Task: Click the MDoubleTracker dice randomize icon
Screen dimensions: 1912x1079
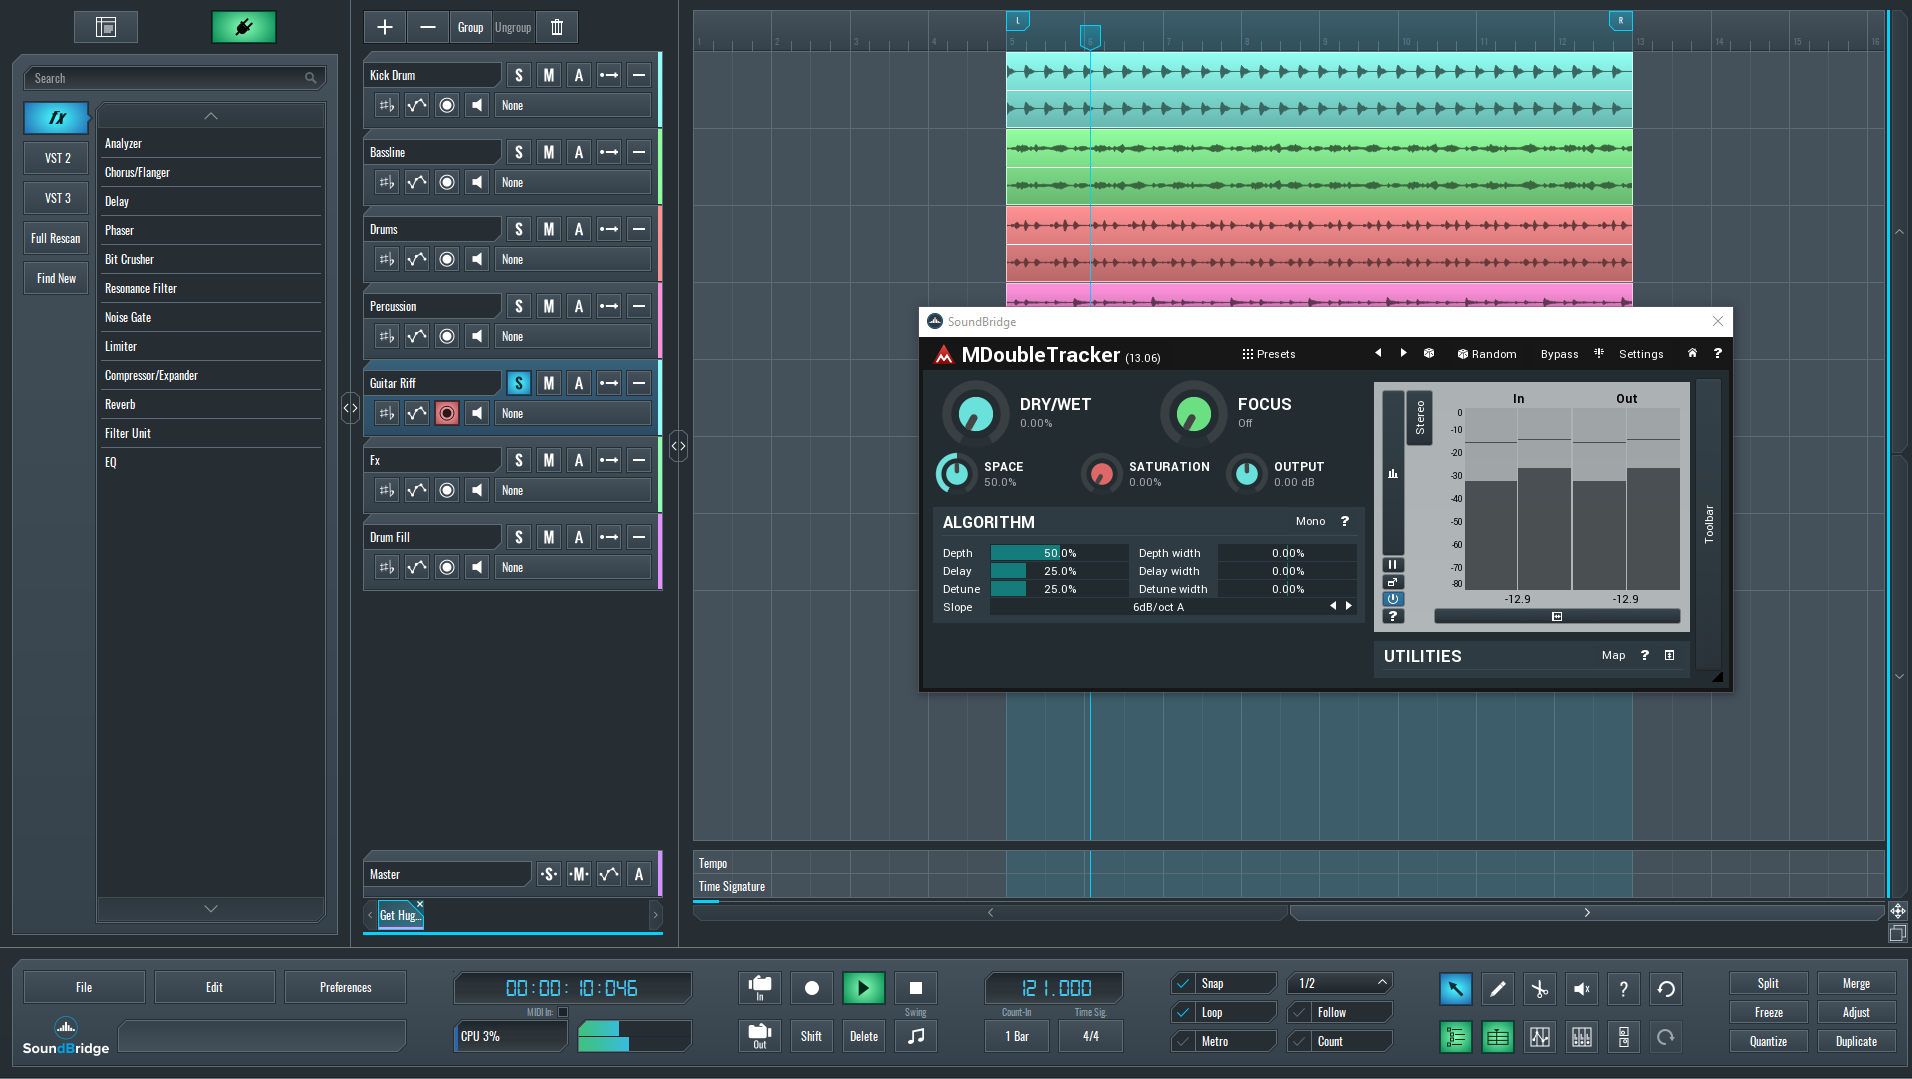Action: point(1429,353)
